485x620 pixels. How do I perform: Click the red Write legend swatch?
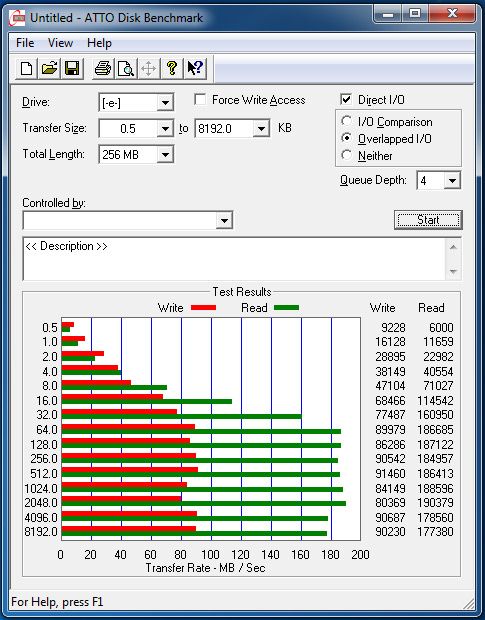(203, 307)
